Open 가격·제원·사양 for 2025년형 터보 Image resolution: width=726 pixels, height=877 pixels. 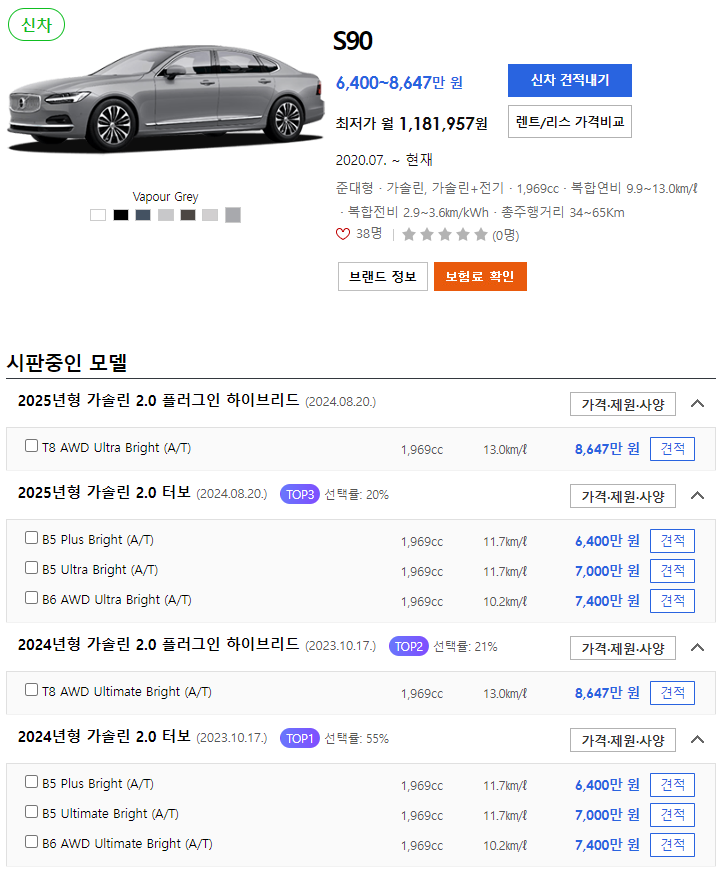(x=623, y=496)
